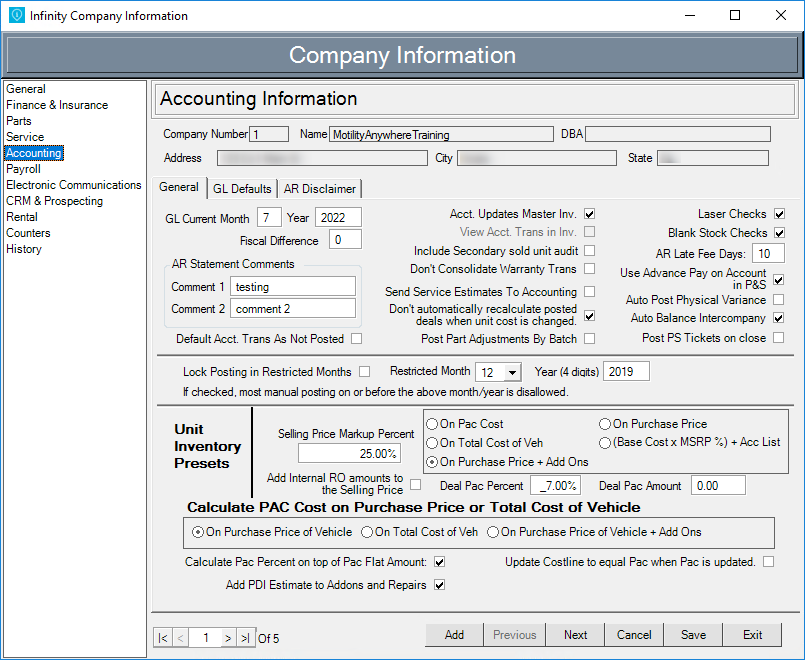Toggle Auto Balance Intercompany checkbox
This screenshot has width=805, height=660.
point(779,318)
